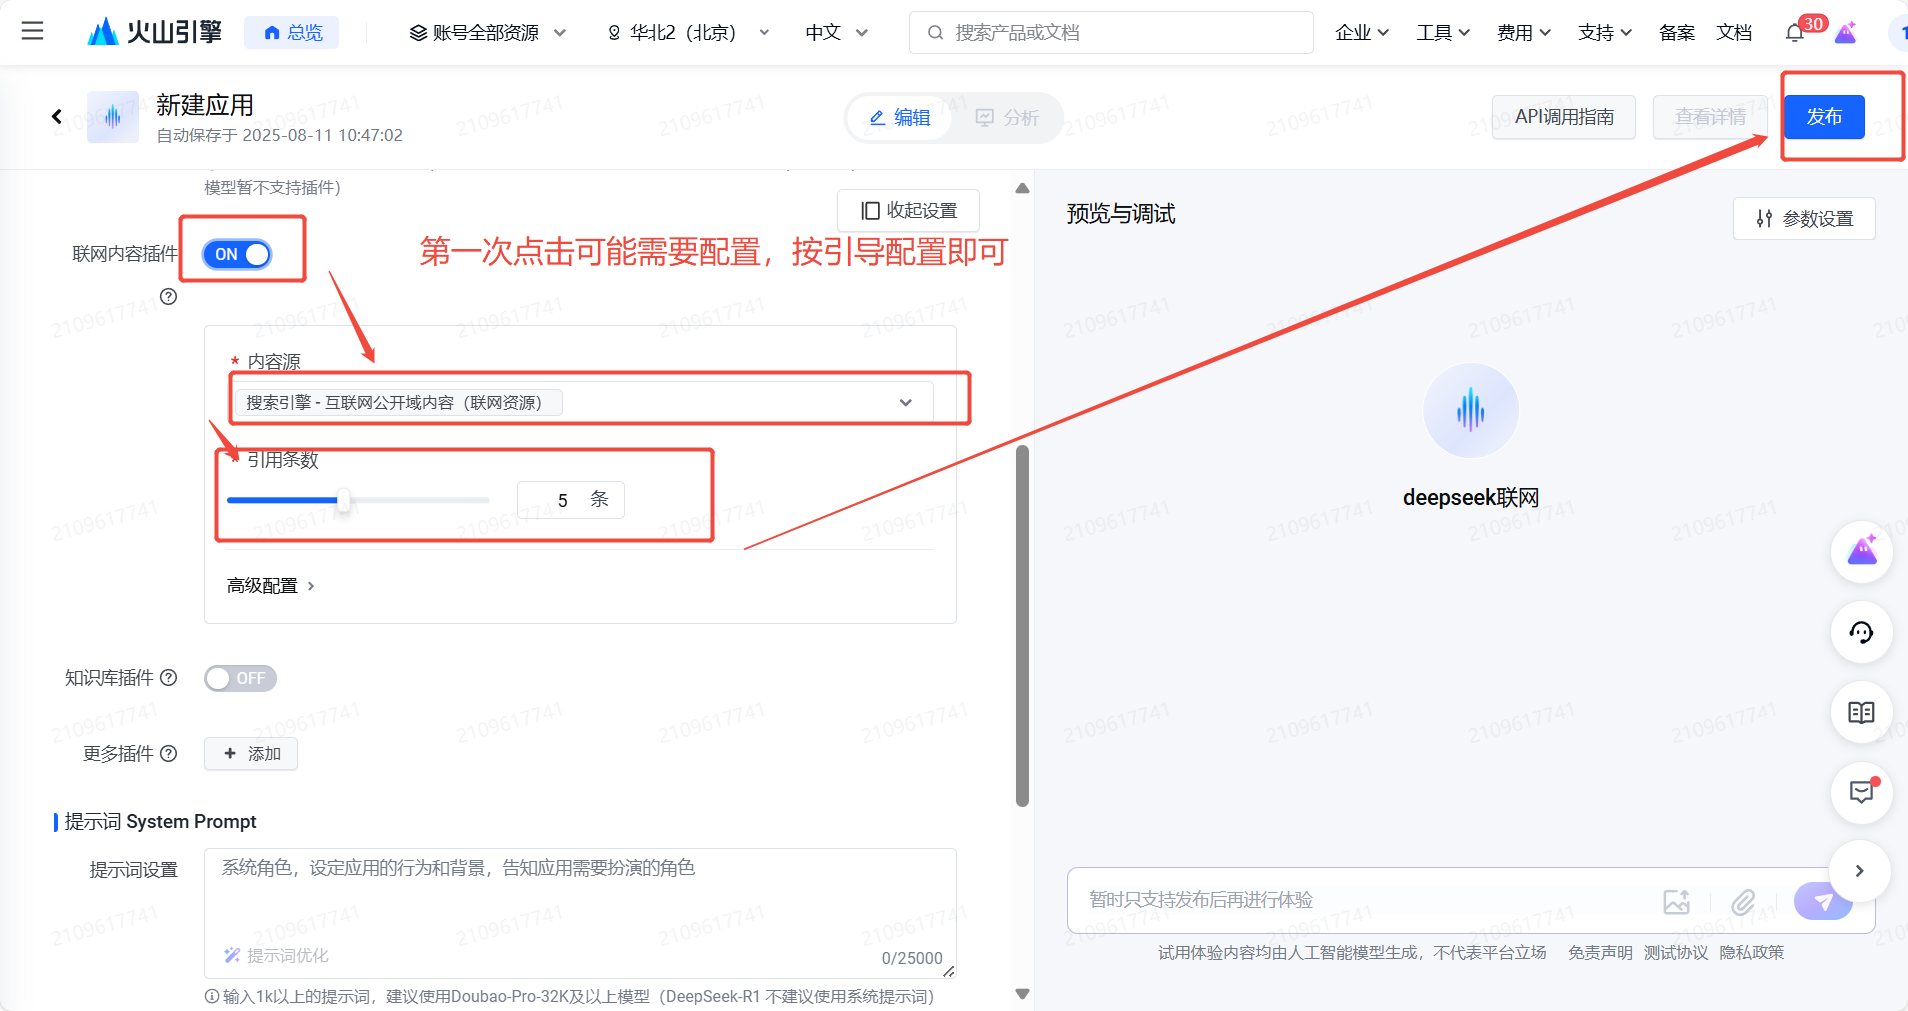Click the attachment paperclip icon
Screen dimensions: 1908x1011
coord(1743,902)
